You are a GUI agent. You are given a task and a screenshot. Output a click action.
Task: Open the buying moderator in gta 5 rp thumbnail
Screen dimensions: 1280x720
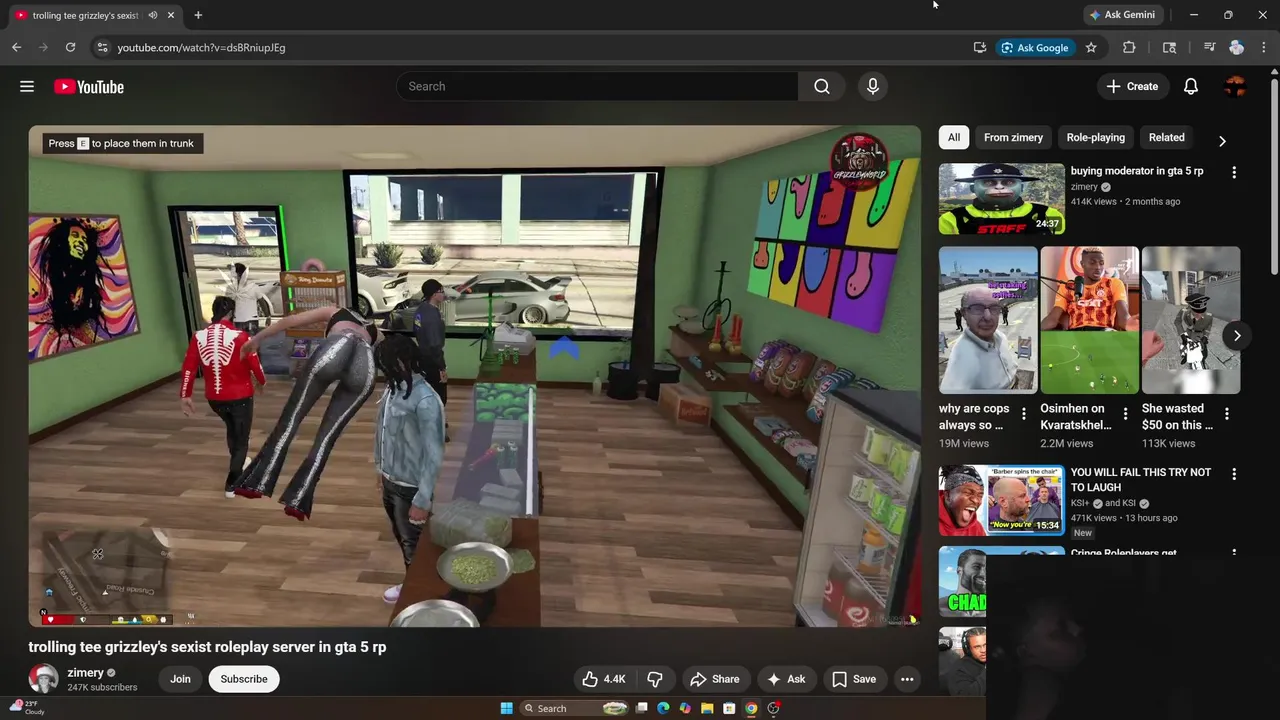(1002, 199)
